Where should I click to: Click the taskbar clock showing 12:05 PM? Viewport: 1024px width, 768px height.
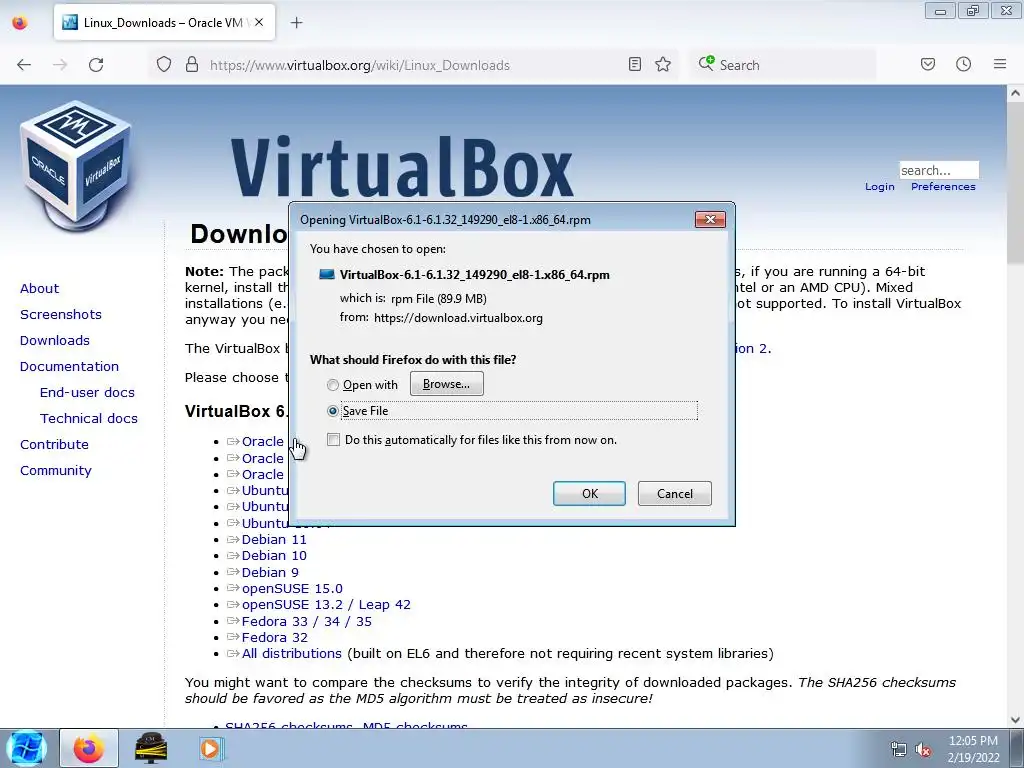973,741
